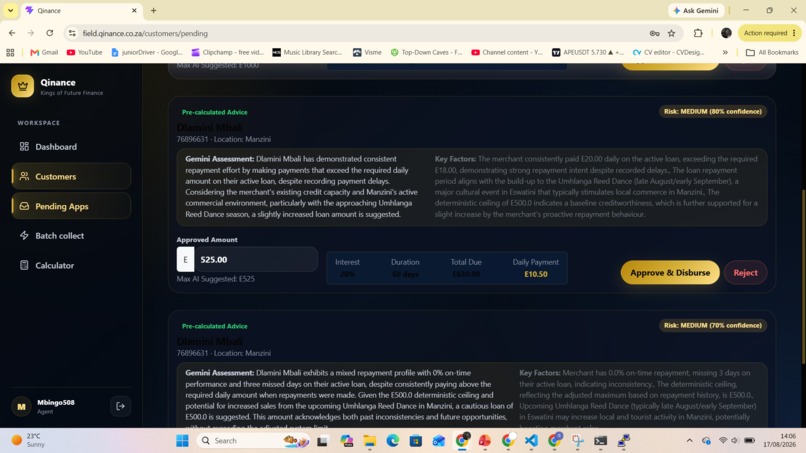The height and width of the screenshot is (453, 806).
Task: Click the Daily Payment E10.50 value
Action: (536, 275)
